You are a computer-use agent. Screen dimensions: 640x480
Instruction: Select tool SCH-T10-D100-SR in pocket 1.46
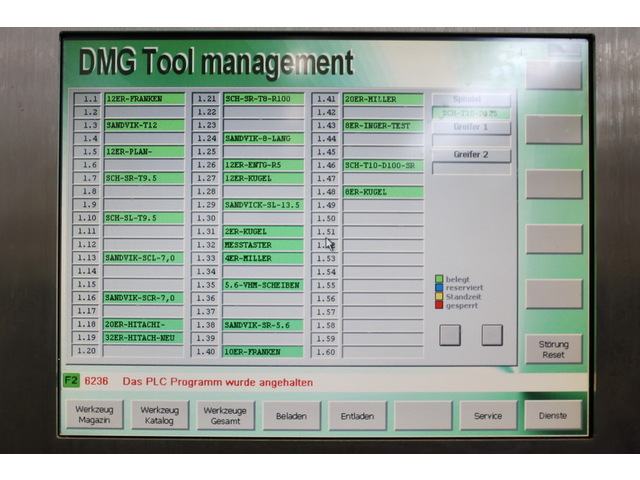(383, 165)
